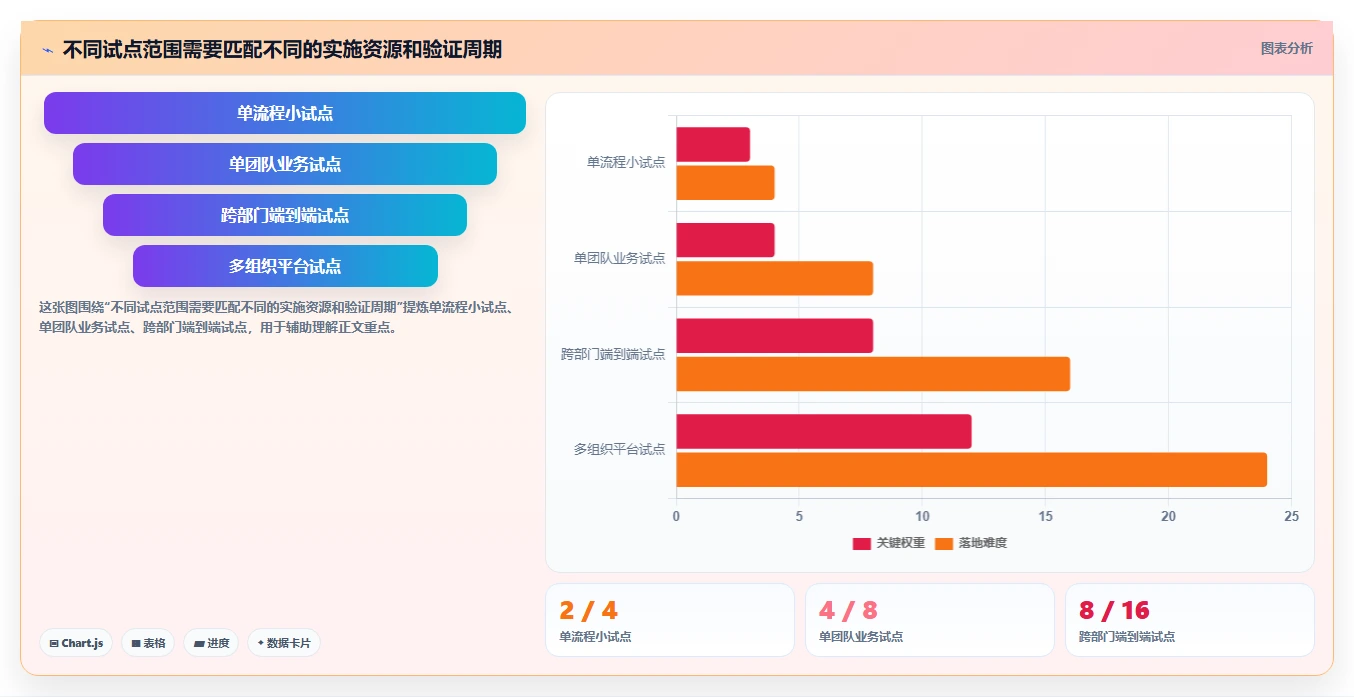This screenshot has width=1354, height=697.
Task: Click the lightning icon beside the title
Action: point(48,50)
